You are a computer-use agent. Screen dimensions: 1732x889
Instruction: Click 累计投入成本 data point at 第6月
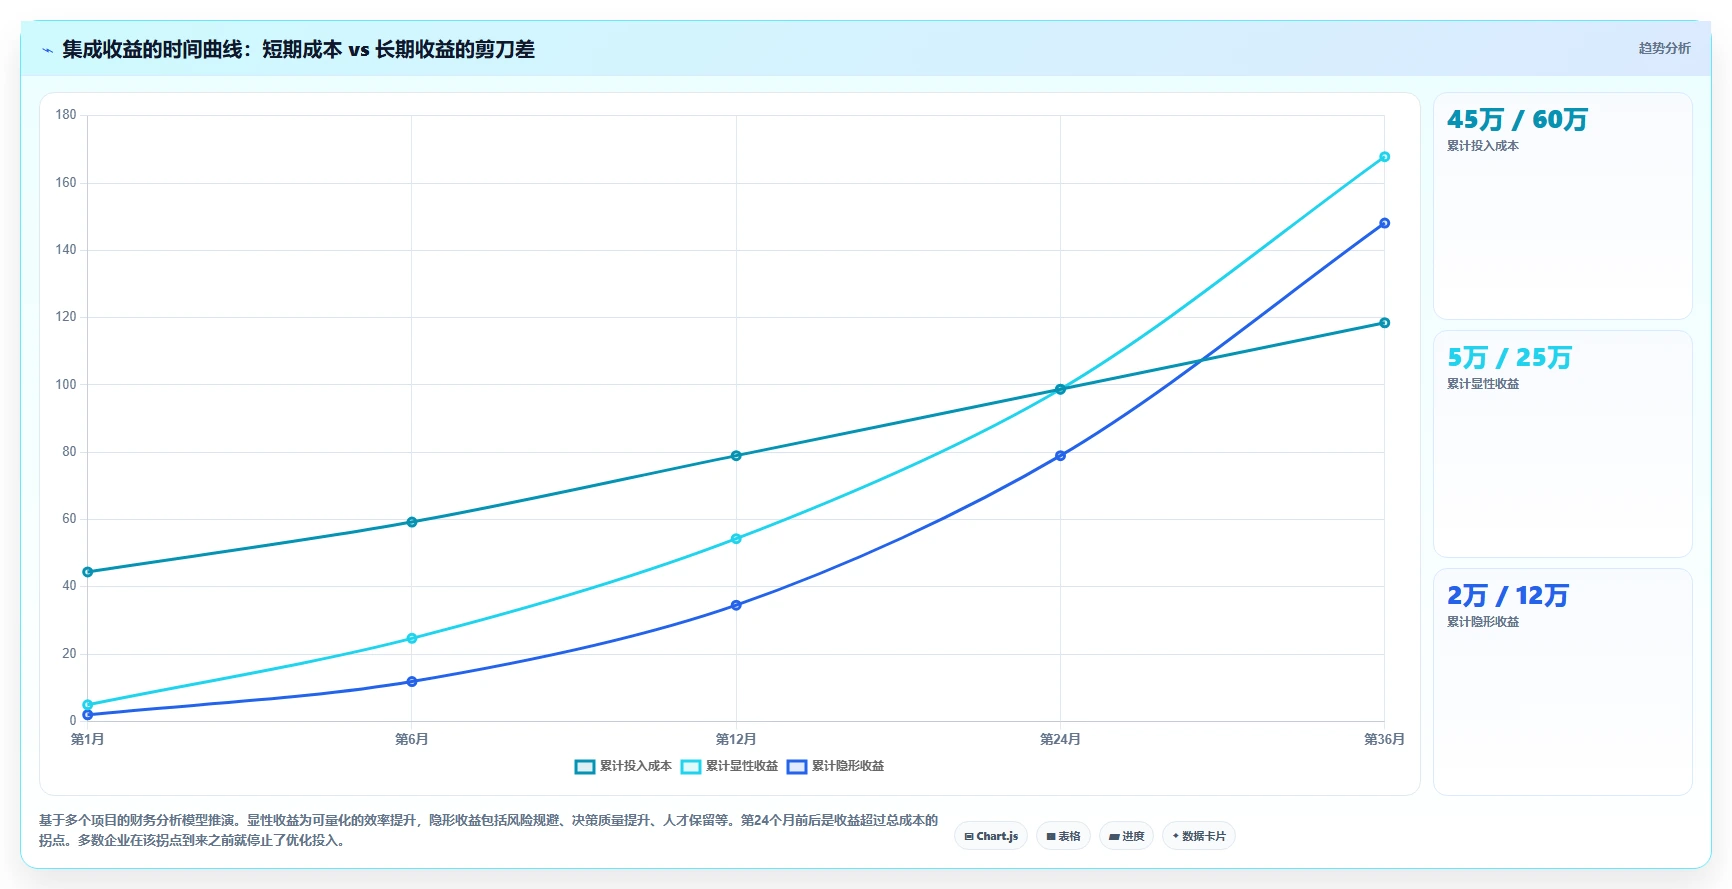(x=412, y=522)
